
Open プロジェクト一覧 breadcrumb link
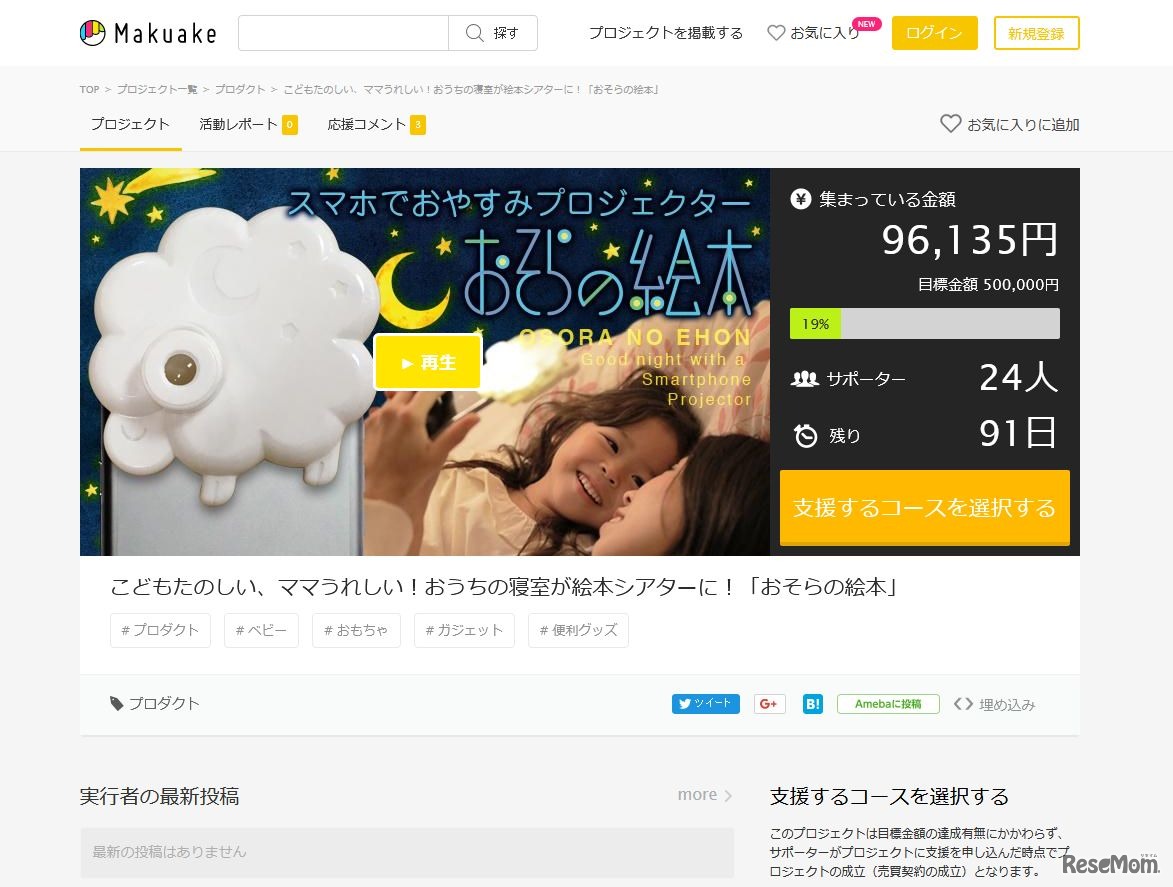click(156, 89)
